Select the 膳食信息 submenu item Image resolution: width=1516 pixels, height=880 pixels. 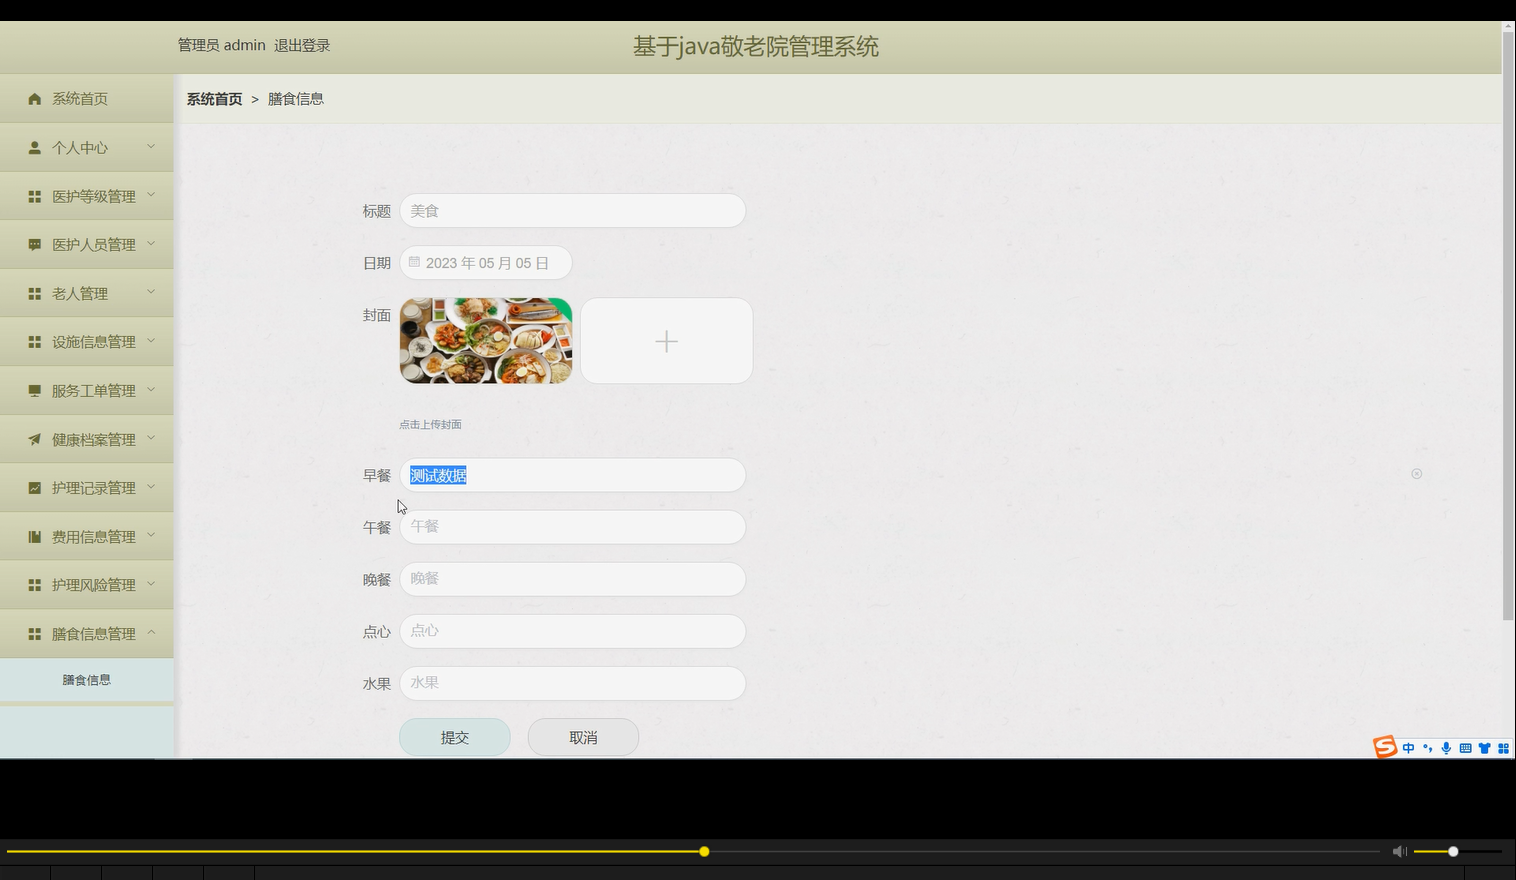[86, 679]
